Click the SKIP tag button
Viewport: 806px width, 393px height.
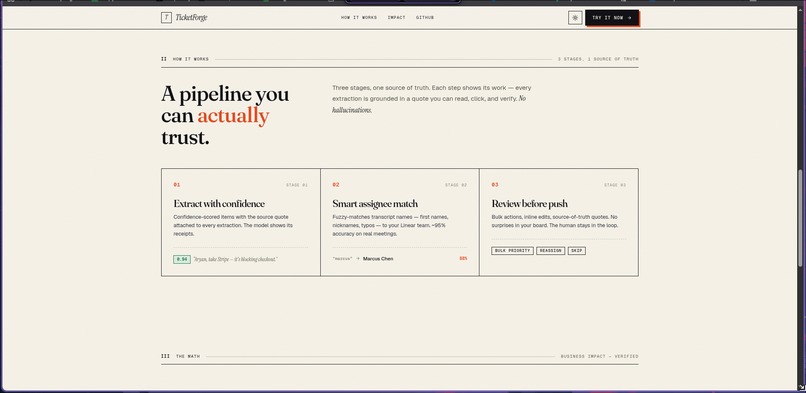576,251
